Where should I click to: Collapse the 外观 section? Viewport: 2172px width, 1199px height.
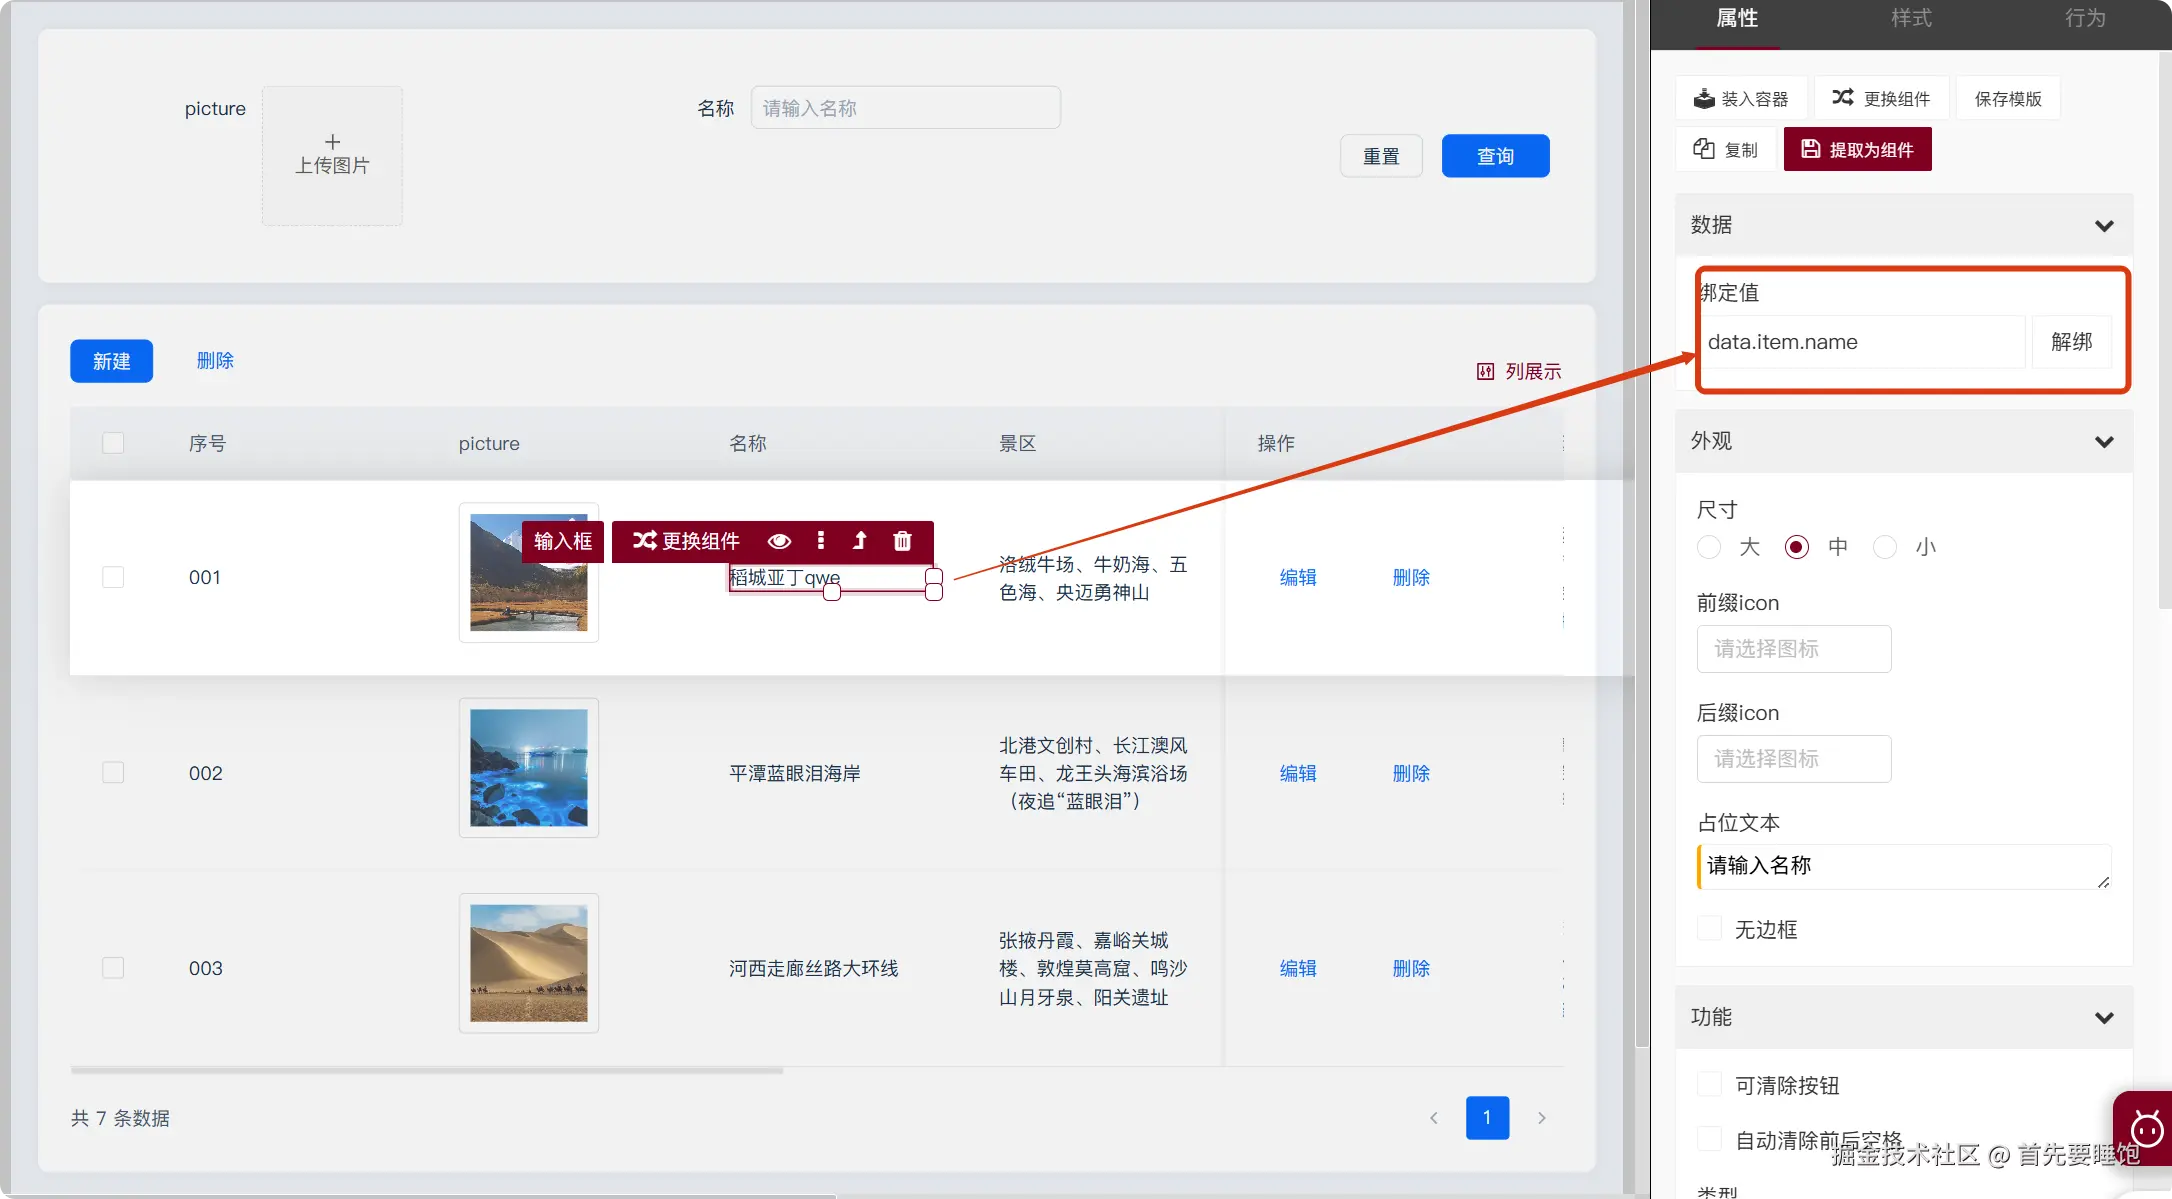[2104, 442]
